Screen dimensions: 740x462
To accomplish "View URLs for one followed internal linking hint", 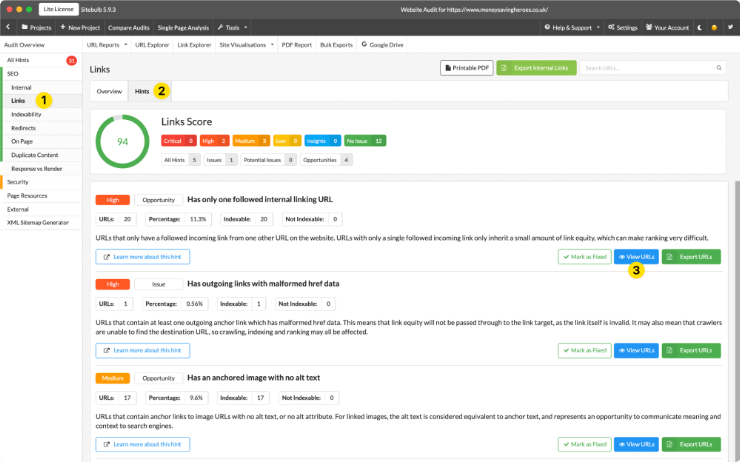I will (x=636, y=257).
